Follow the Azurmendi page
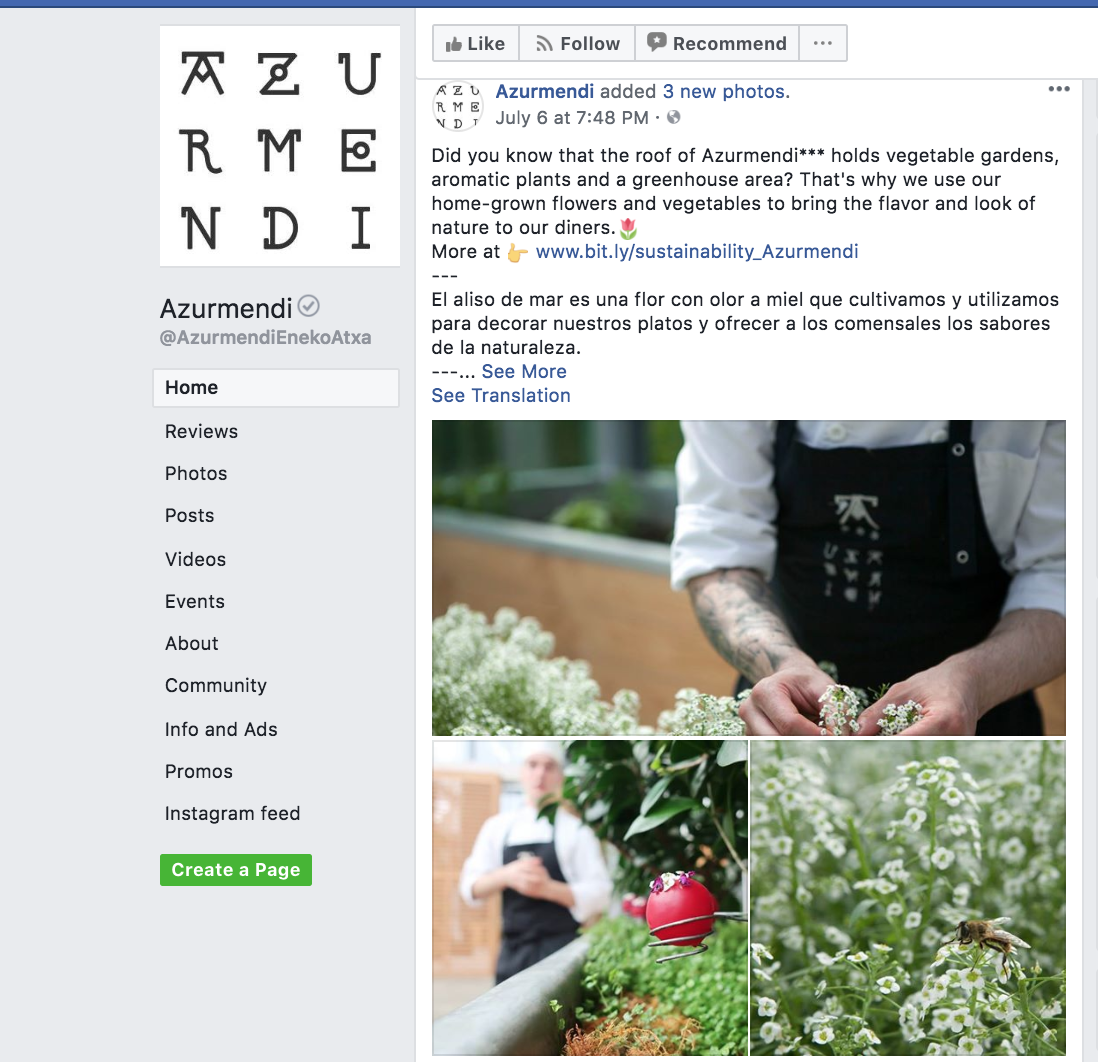 pyautogui.click(x=577, y=43)
